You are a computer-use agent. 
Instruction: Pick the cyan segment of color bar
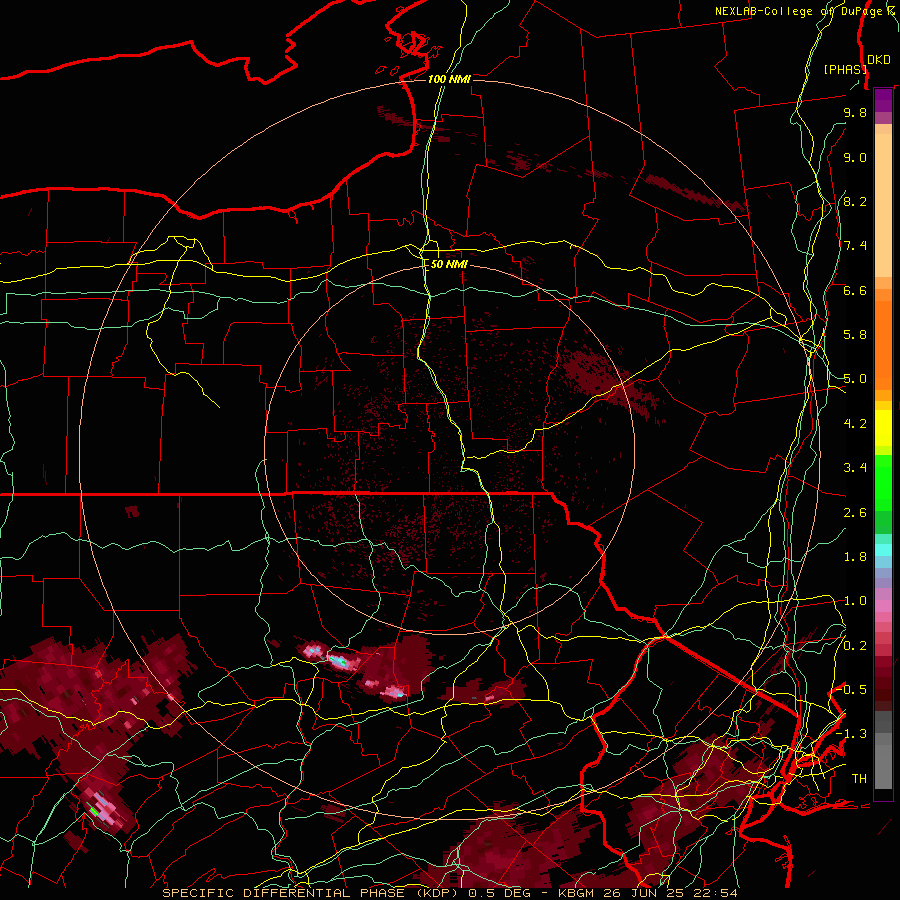pos(883,550)
